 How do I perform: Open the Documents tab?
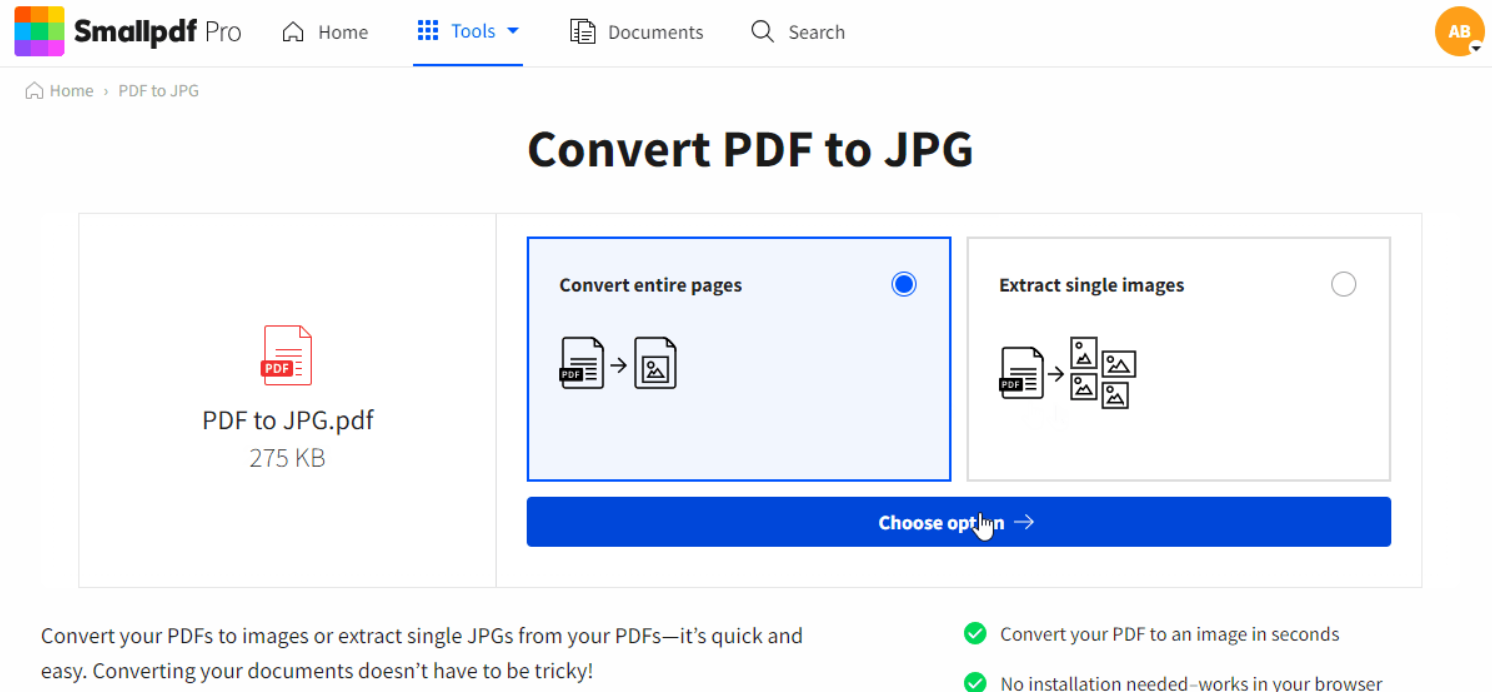(655, 32)
